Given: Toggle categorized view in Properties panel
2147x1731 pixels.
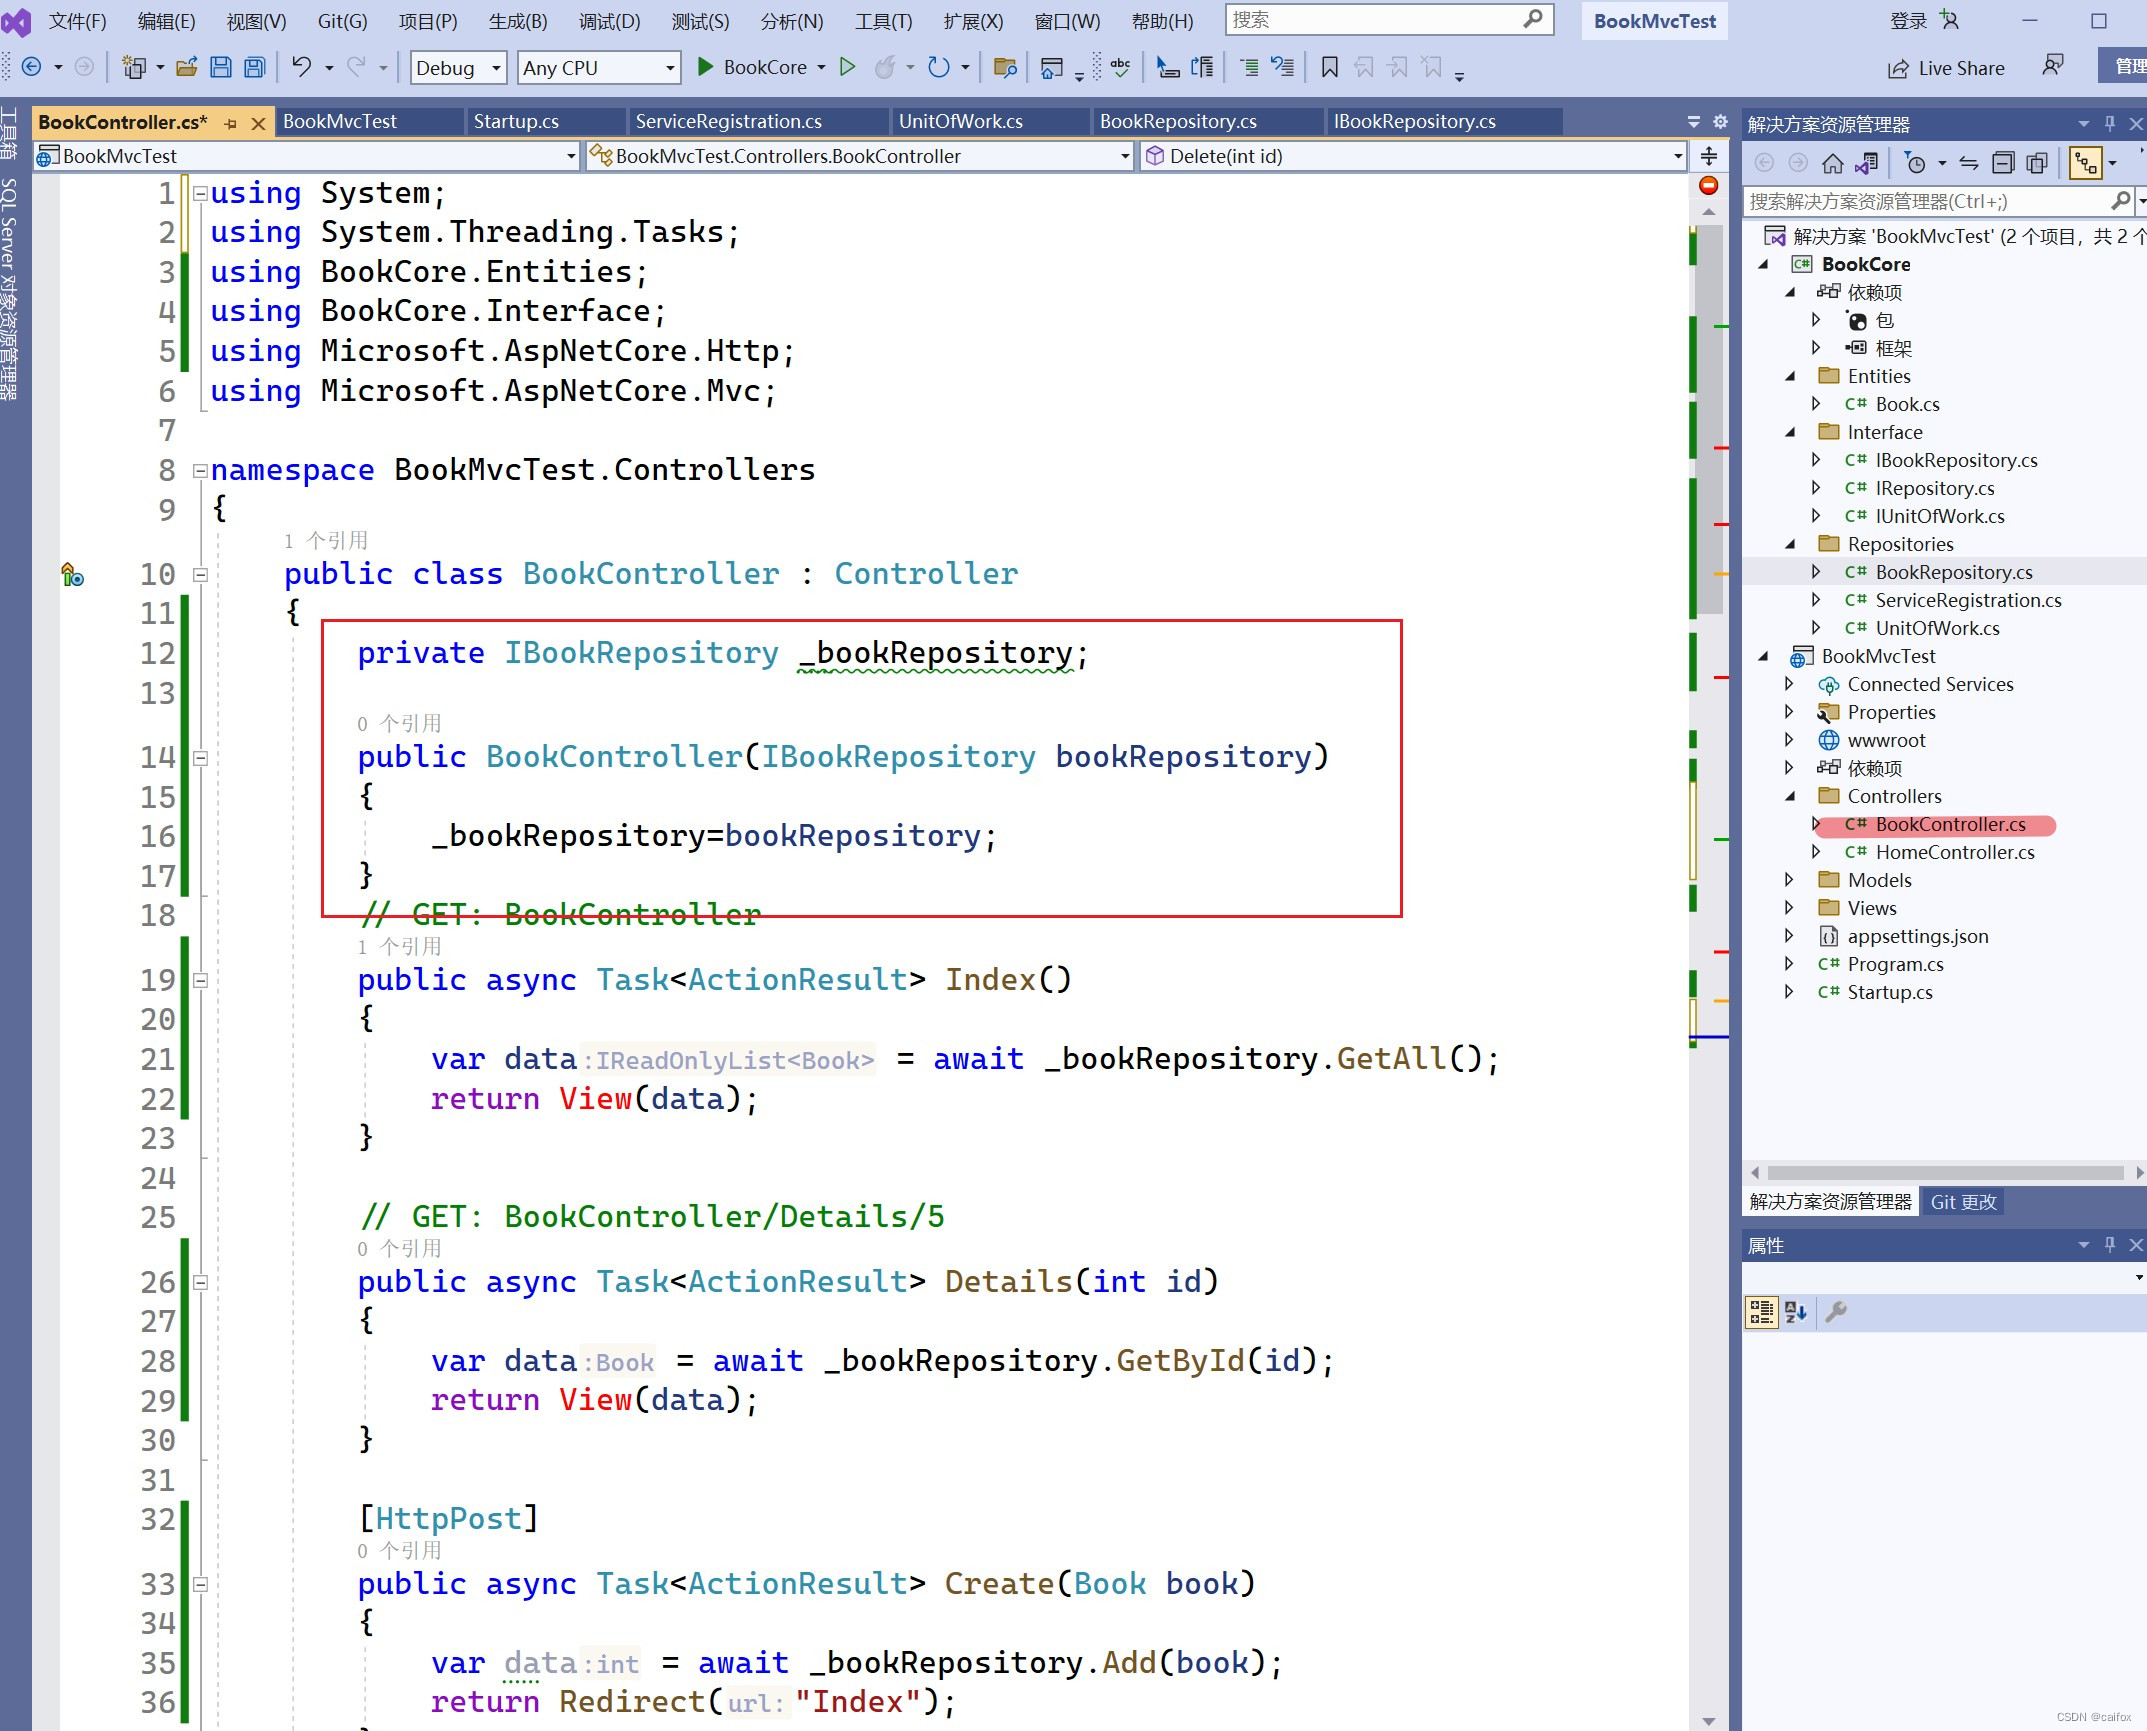Looking at the screenshot, I should [1761, 1312].
